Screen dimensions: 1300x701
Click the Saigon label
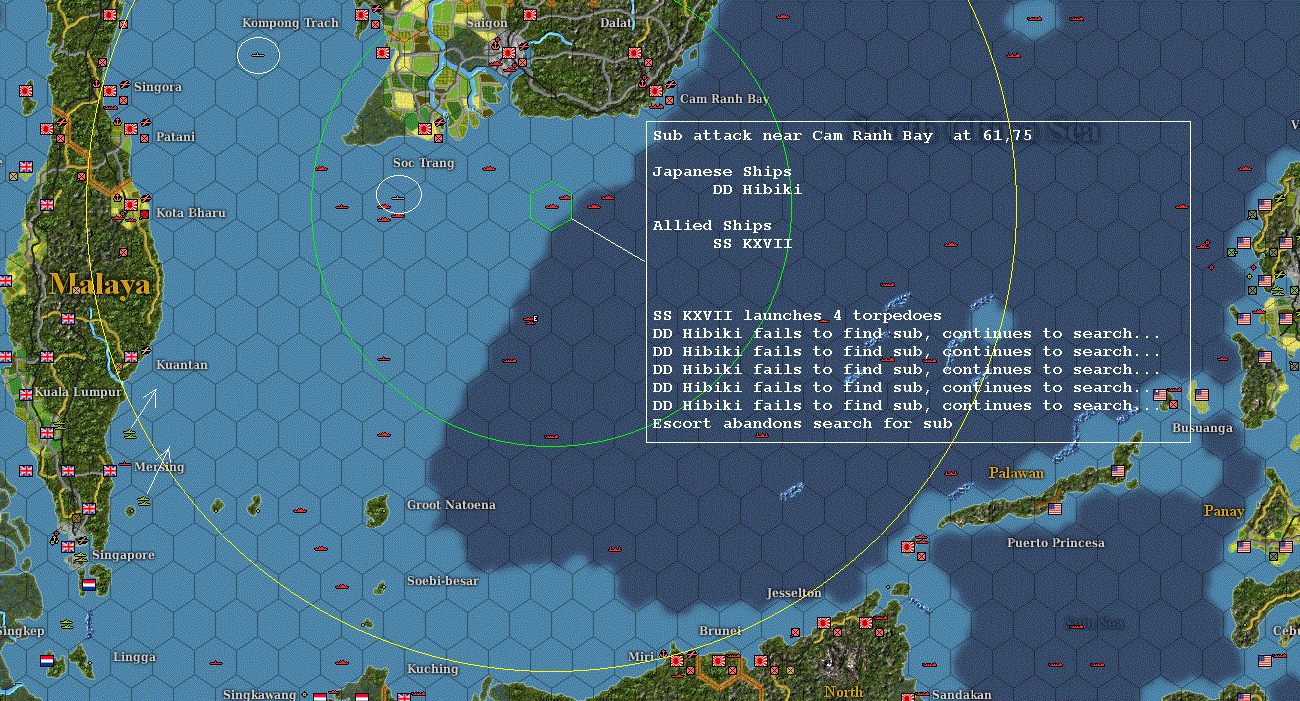coord(487,22)
